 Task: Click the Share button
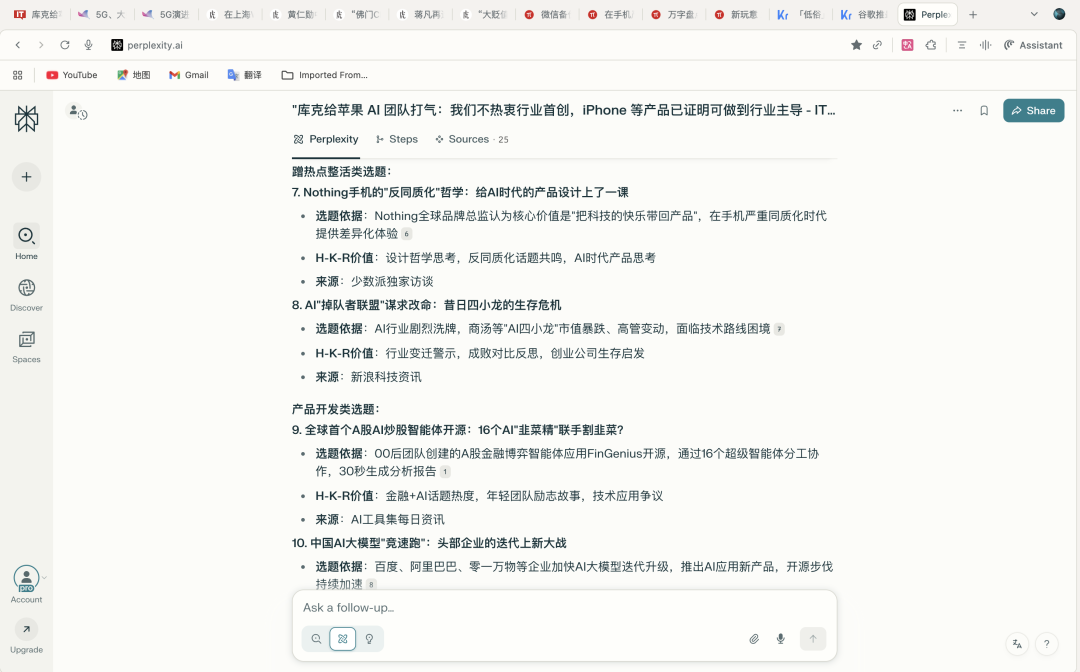1033,111
